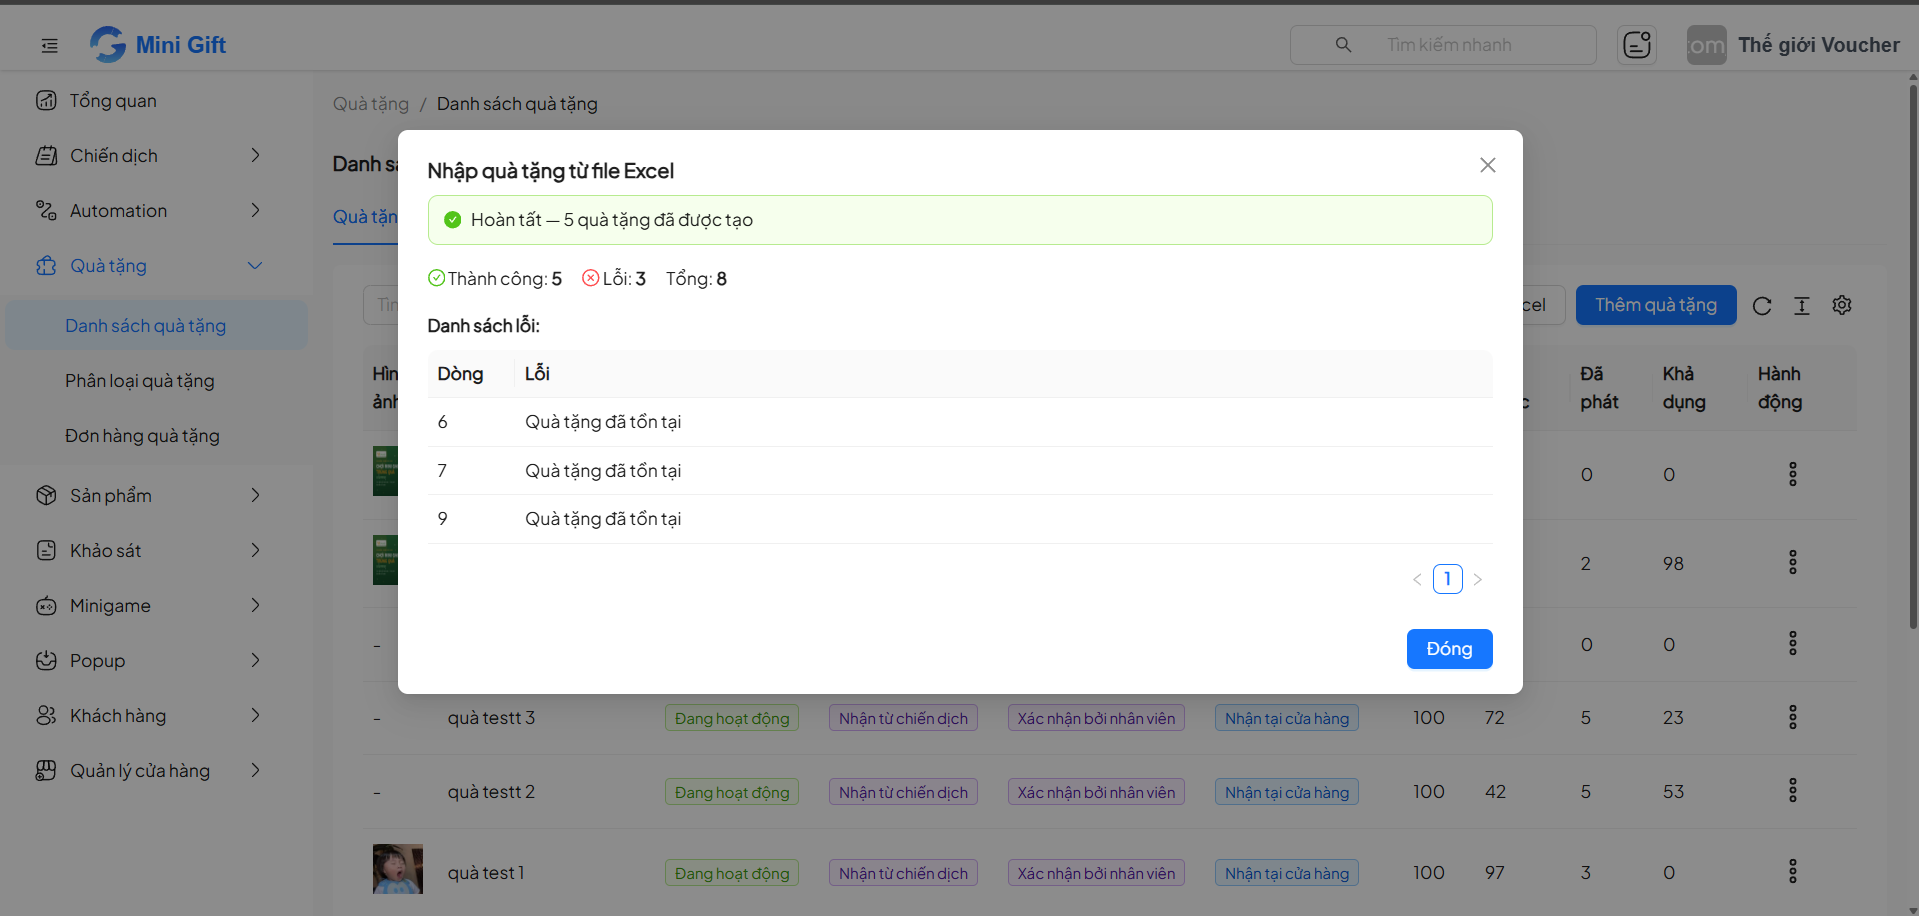Click the quà test 1 thumbnail image
Viewport: 1919px width, 916px height.
(397, 868)
